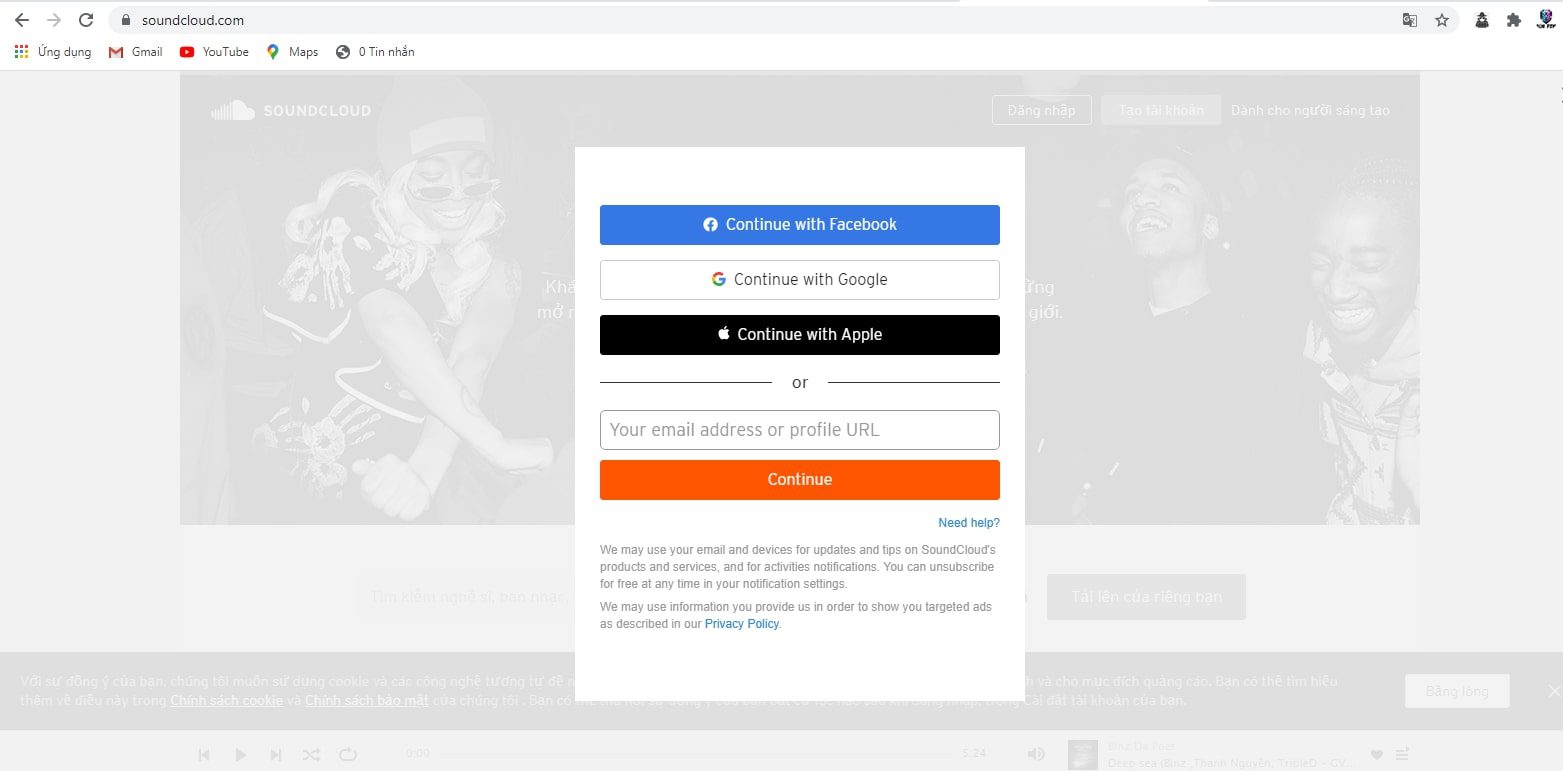Image resolution: width=1563 pixels, height=771 pixels.
Task: Open the Need help? link
Action: click(969, 523)
